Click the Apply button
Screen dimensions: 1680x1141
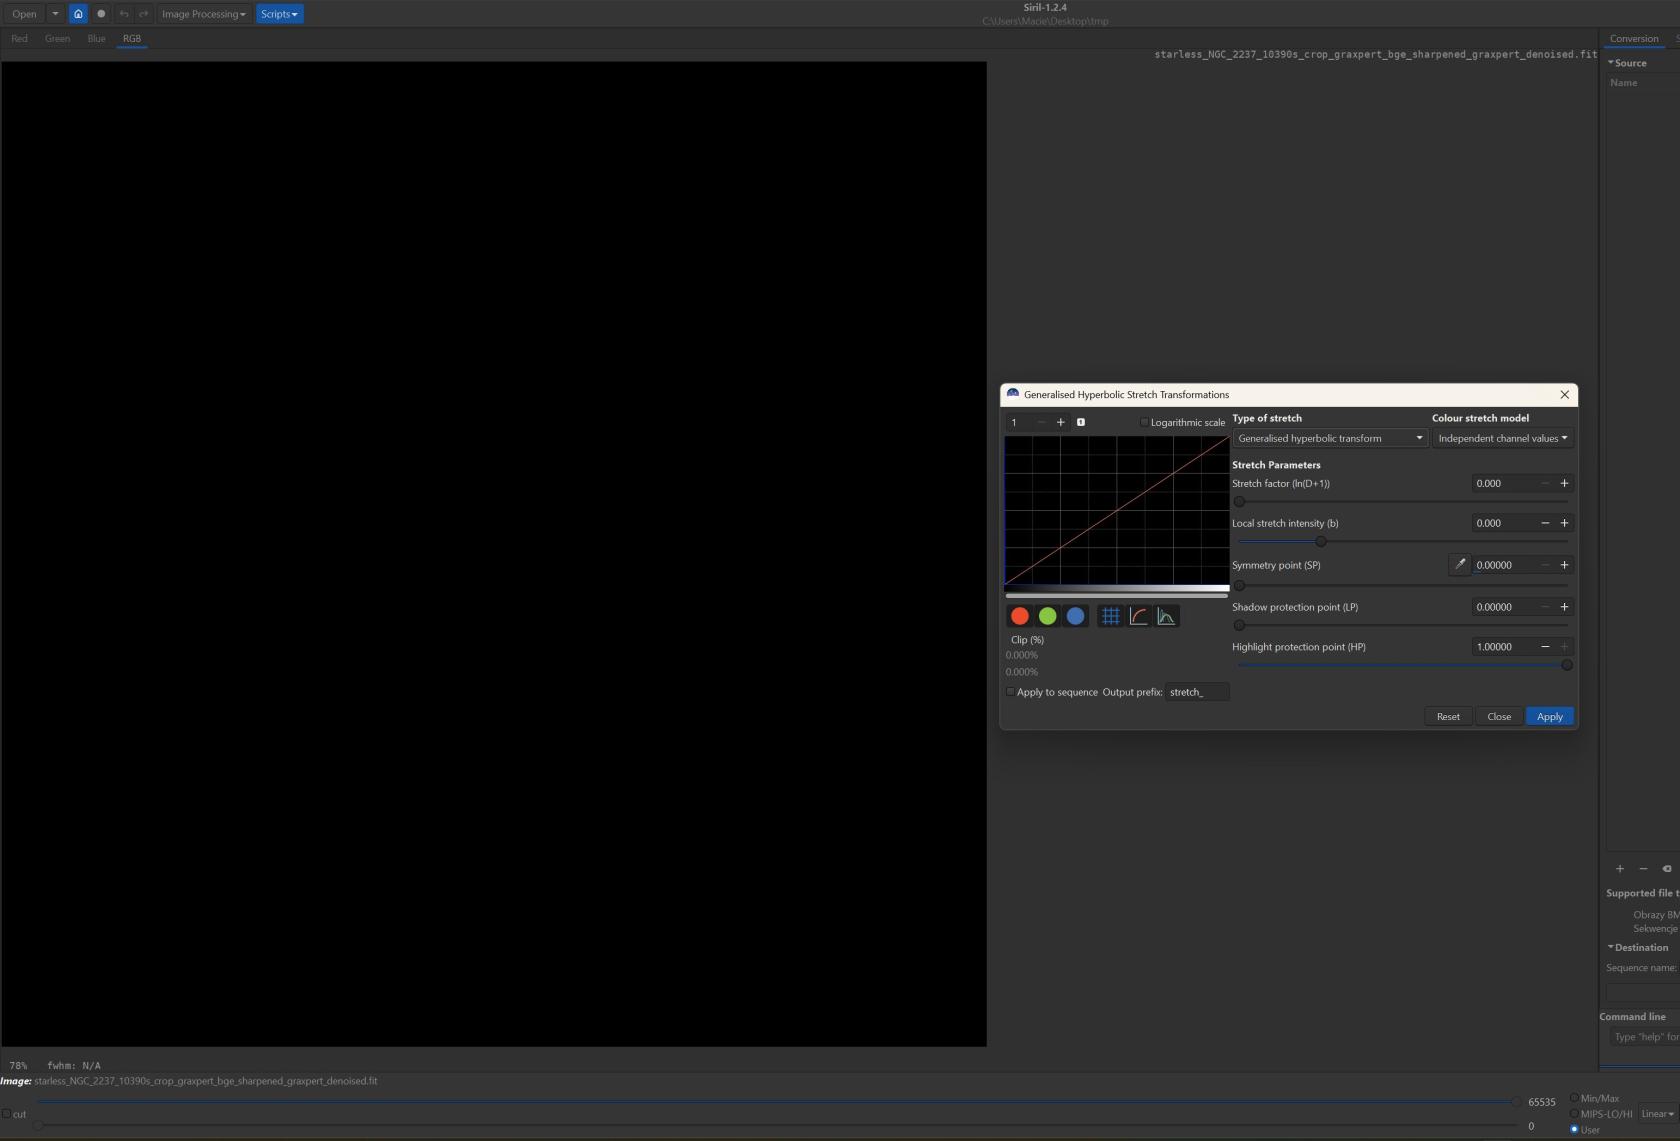point(1549,716)
